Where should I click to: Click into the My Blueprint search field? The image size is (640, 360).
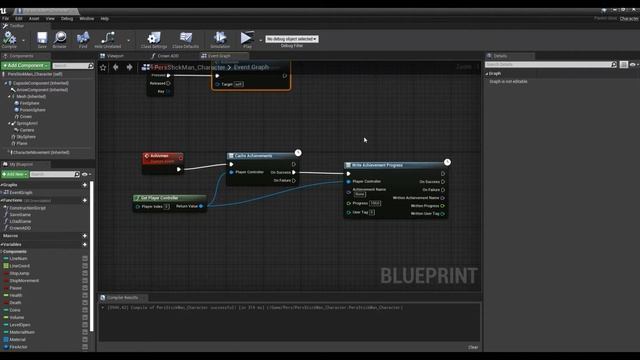pos(52,174)
